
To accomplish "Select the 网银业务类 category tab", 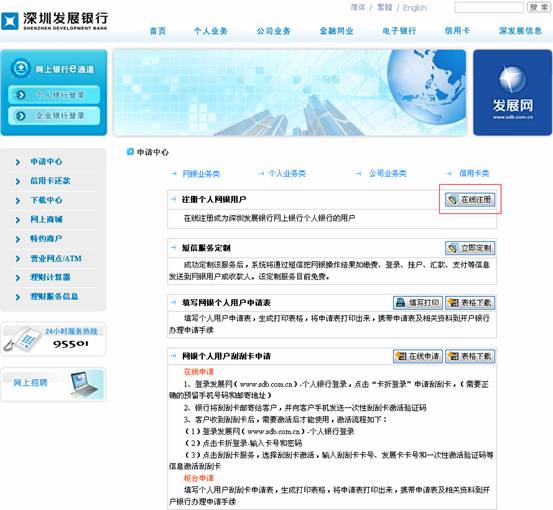I will tap(201, 174).
